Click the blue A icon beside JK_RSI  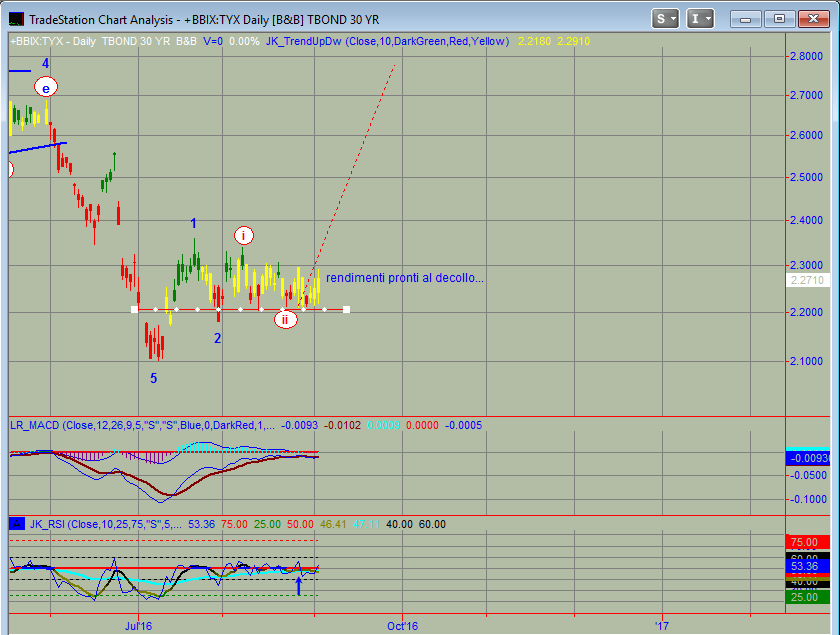pyautogui.click(x=17, y=524)
